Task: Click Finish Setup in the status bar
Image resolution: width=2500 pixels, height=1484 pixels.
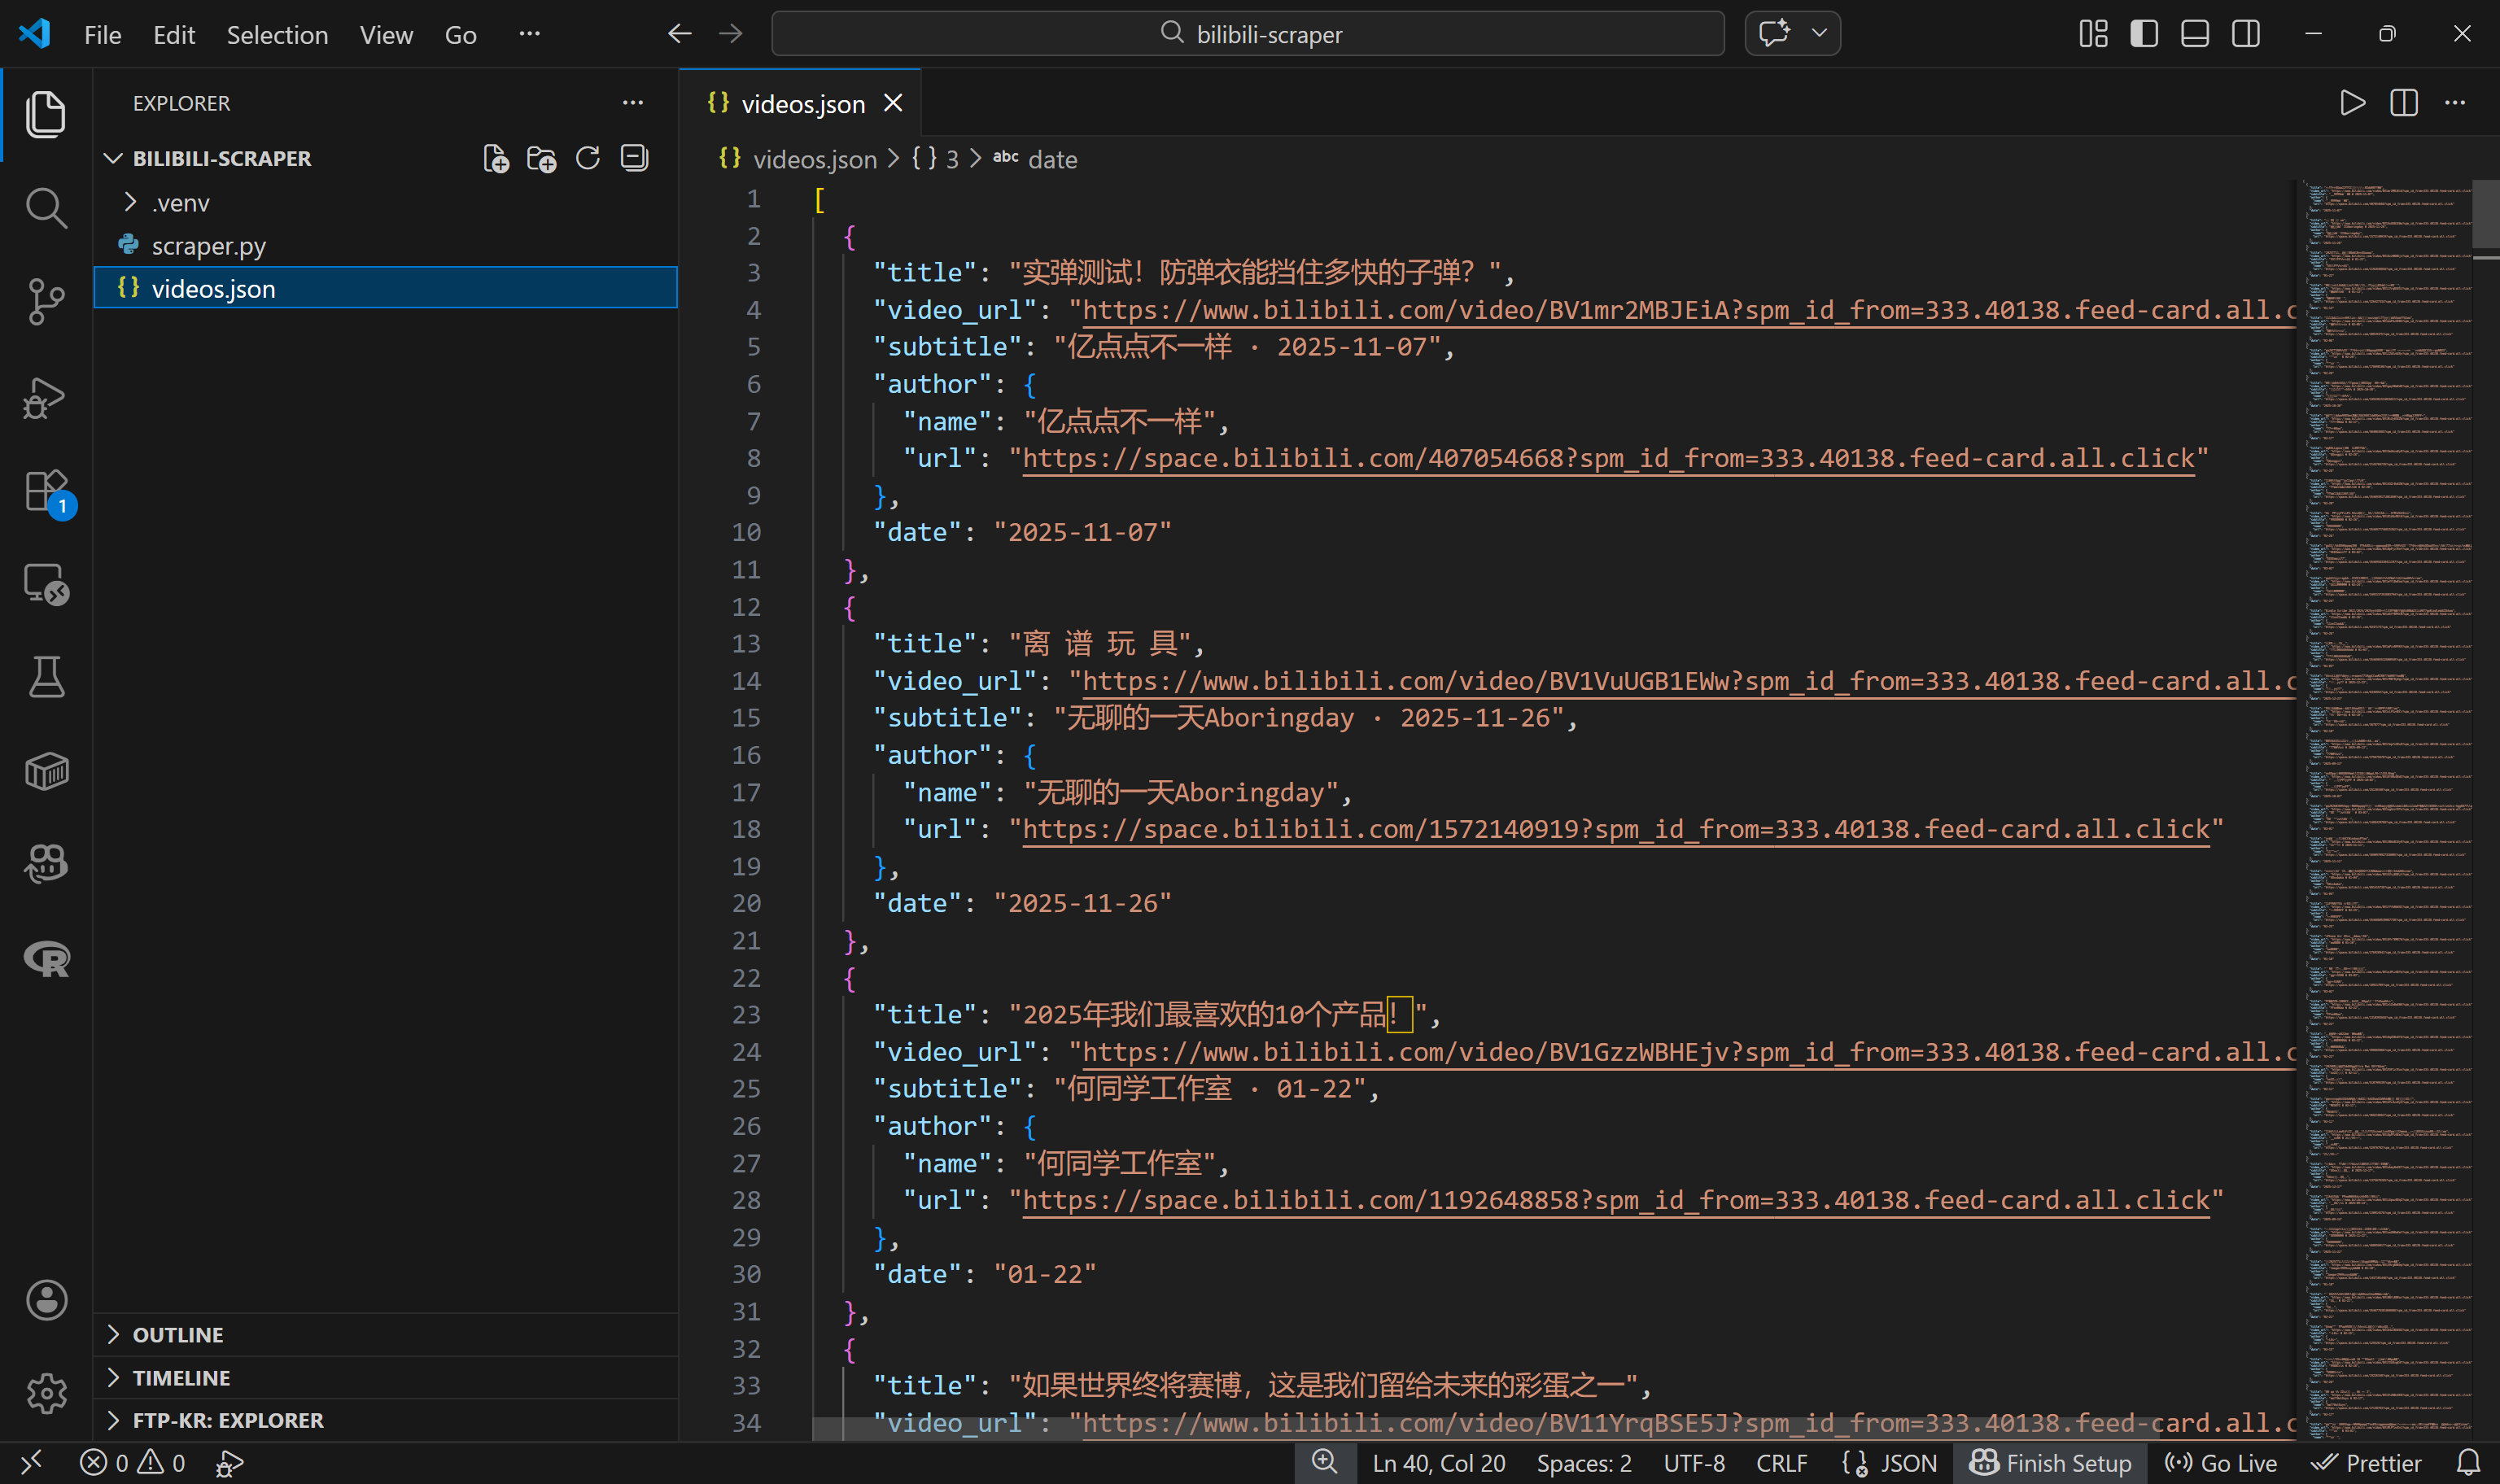Action: click(x=2050, y=1462)
